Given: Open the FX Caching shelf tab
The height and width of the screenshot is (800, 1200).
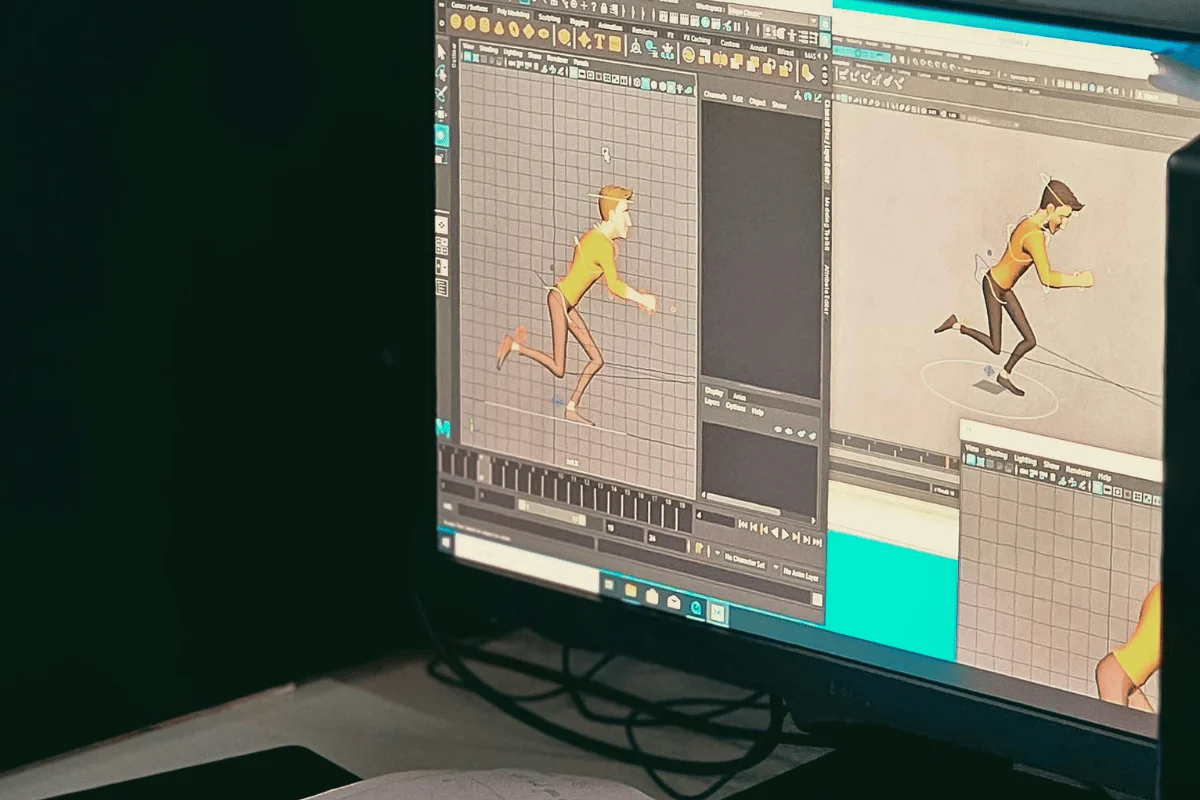Looking at the screenshot, I should point(697,39).
